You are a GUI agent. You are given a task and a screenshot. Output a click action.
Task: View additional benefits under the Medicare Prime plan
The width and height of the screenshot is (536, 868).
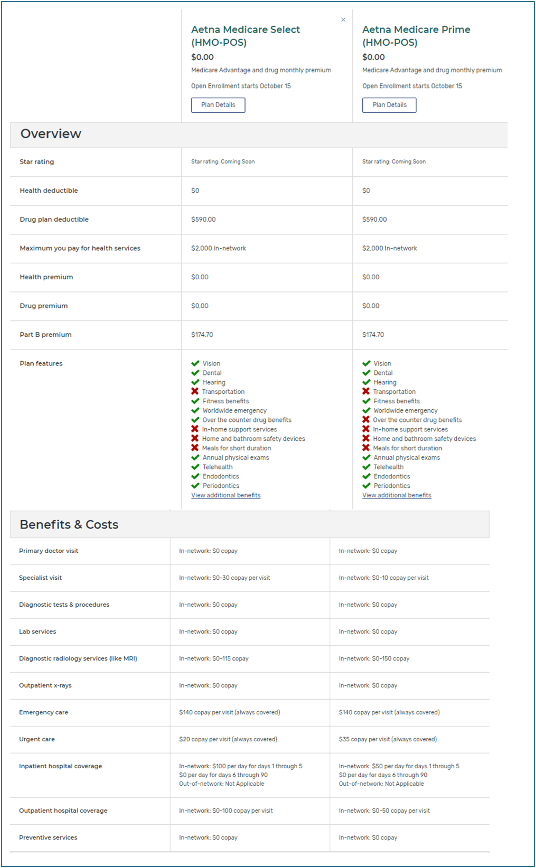pyautogui.click(x=397, y=495)
